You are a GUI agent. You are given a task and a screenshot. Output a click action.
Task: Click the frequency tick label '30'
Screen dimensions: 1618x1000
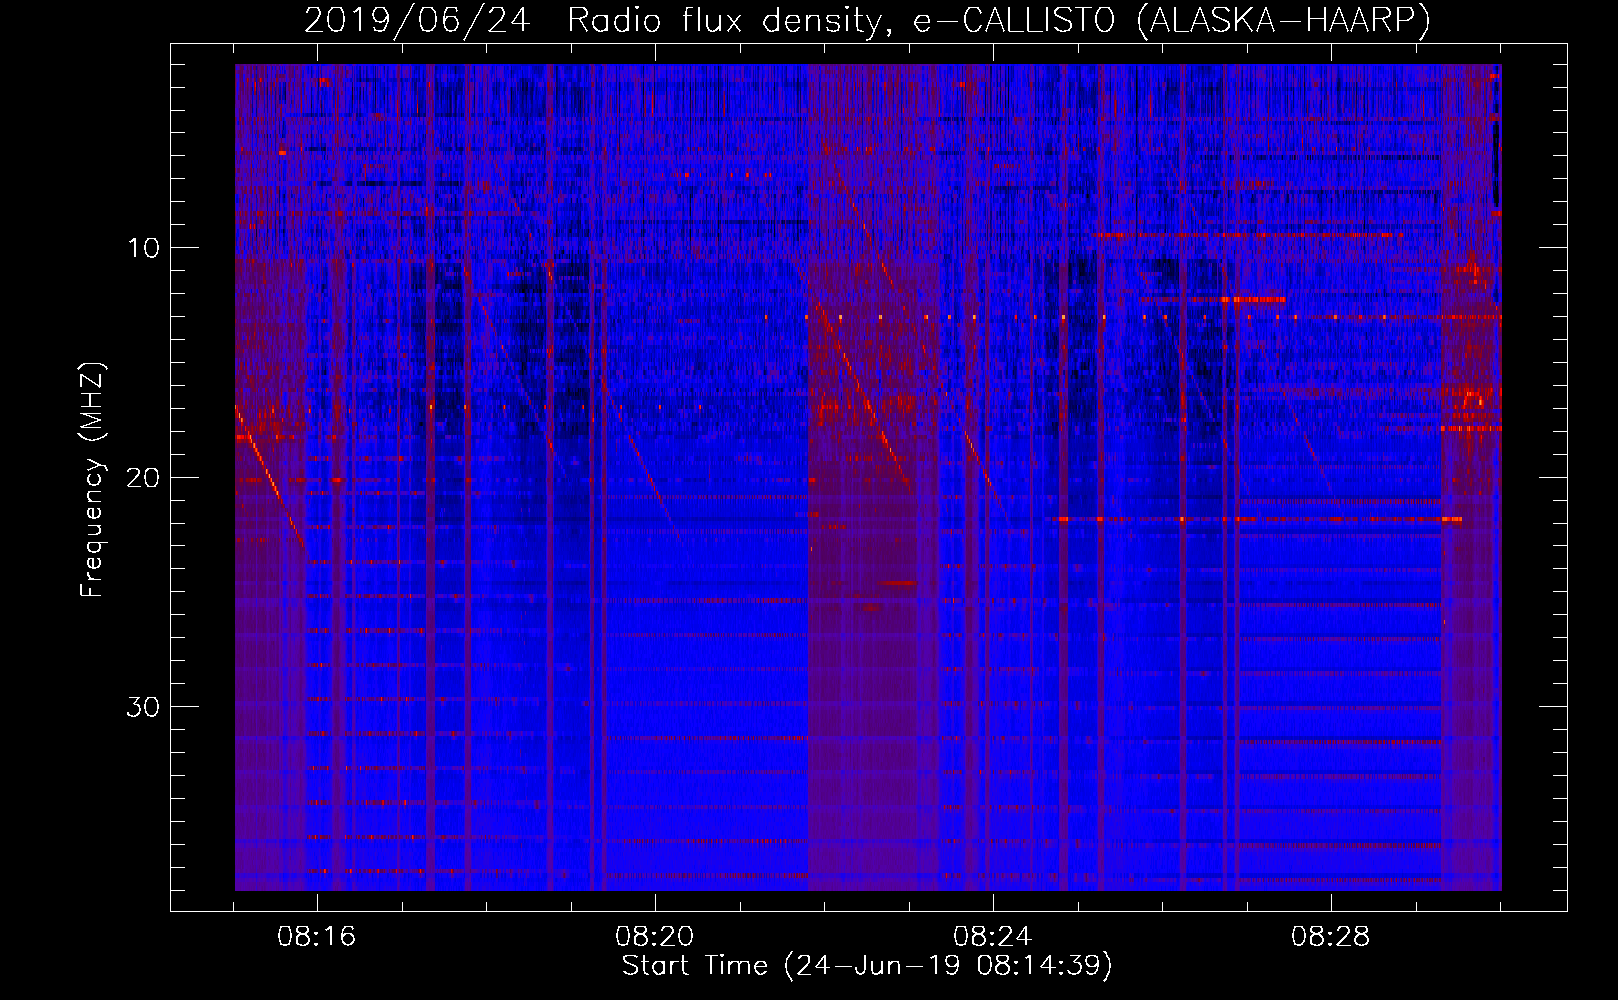tap(144, 707)
